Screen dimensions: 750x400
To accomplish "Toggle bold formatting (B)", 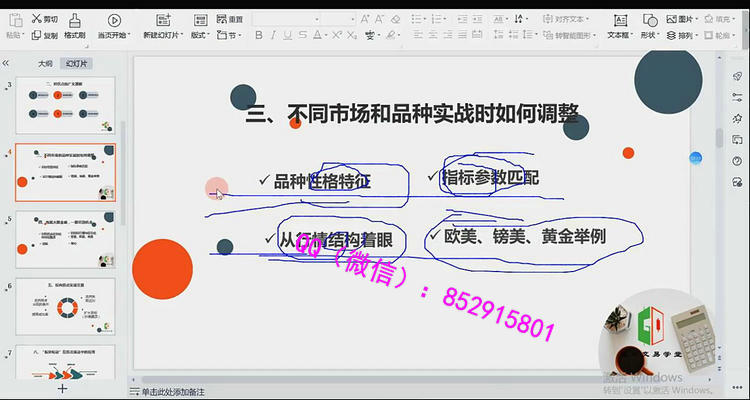I will click(259, 35).
